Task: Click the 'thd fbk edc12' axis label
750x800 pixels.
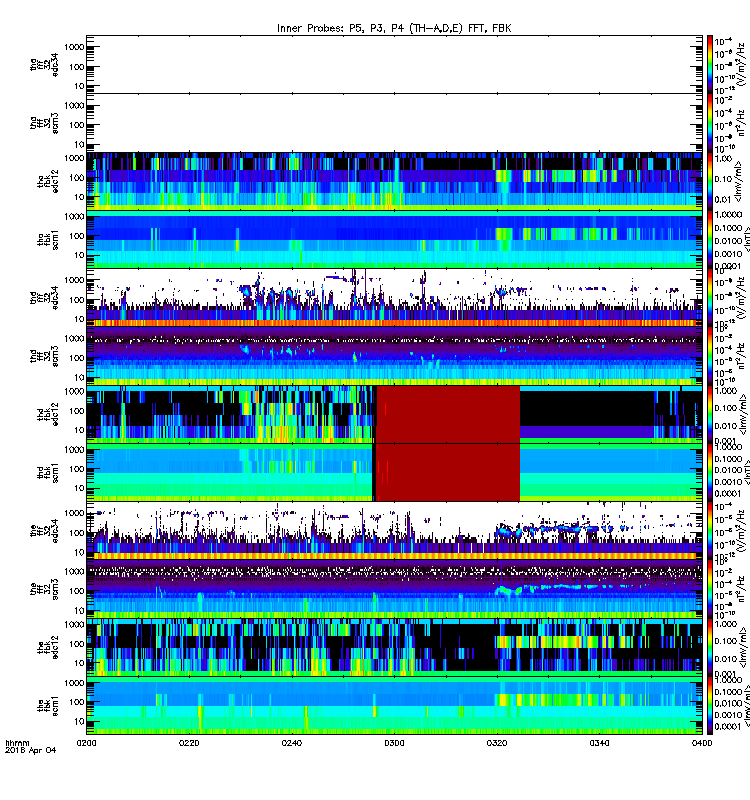Action: 48,414
